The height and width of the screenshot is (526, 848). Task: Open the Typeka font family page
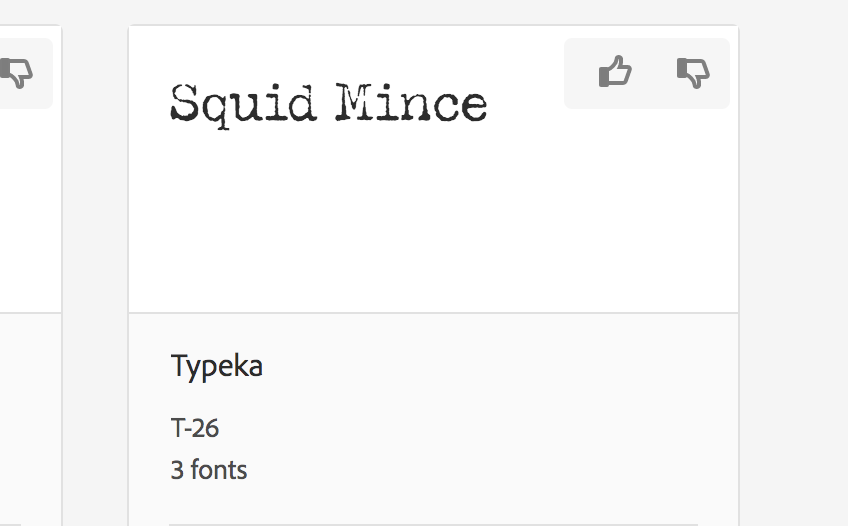point(216,366)
